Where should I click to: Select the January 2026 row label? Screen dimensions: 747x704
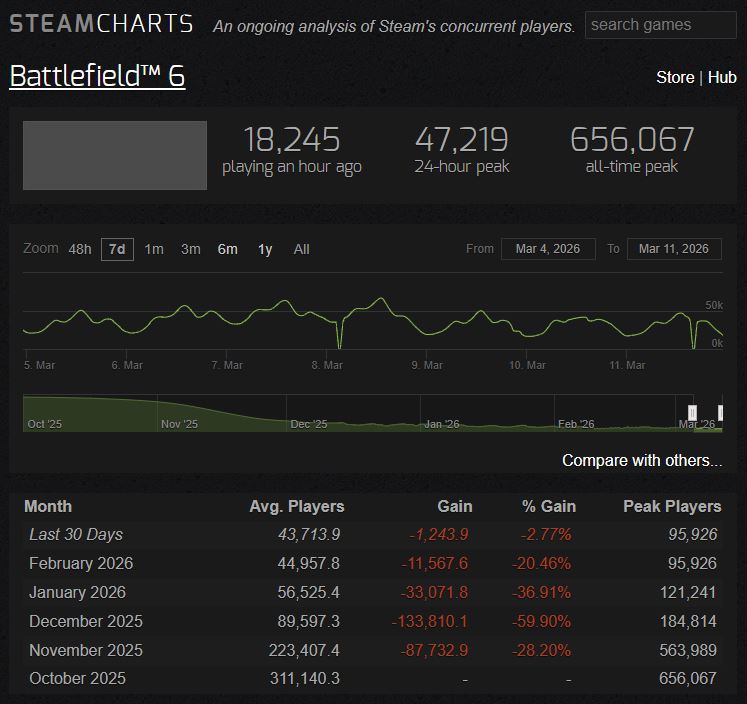pos(77,593)
